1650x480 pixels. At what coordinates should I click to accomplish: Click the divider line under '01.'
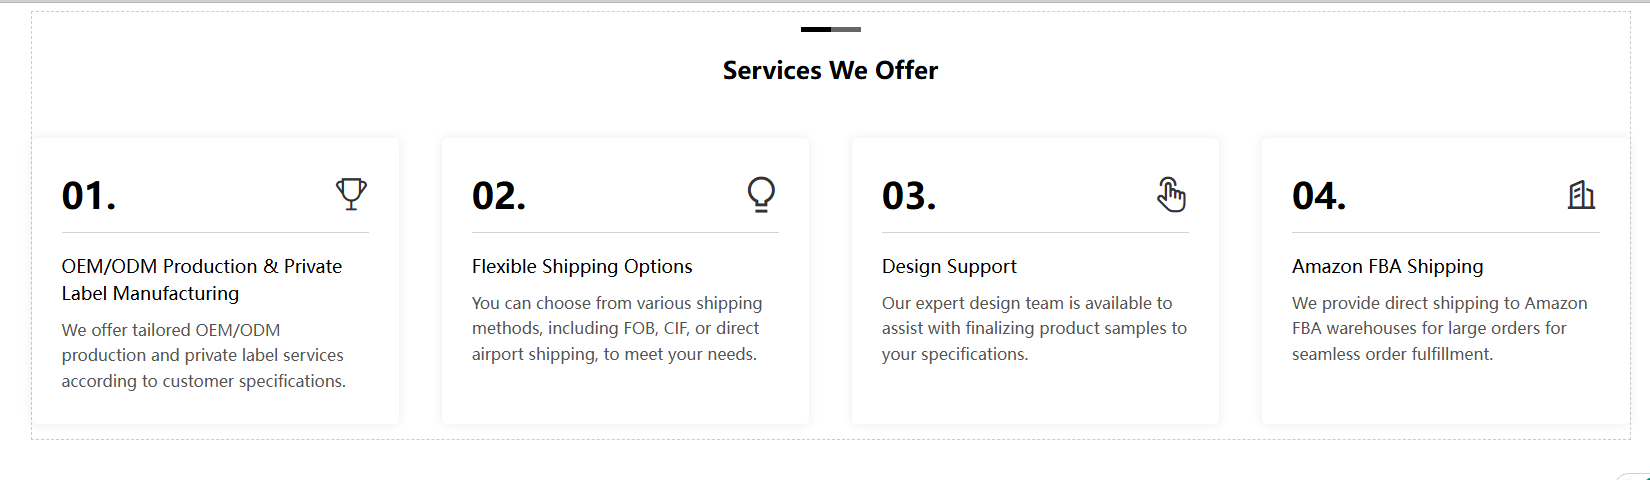[215, 233]
